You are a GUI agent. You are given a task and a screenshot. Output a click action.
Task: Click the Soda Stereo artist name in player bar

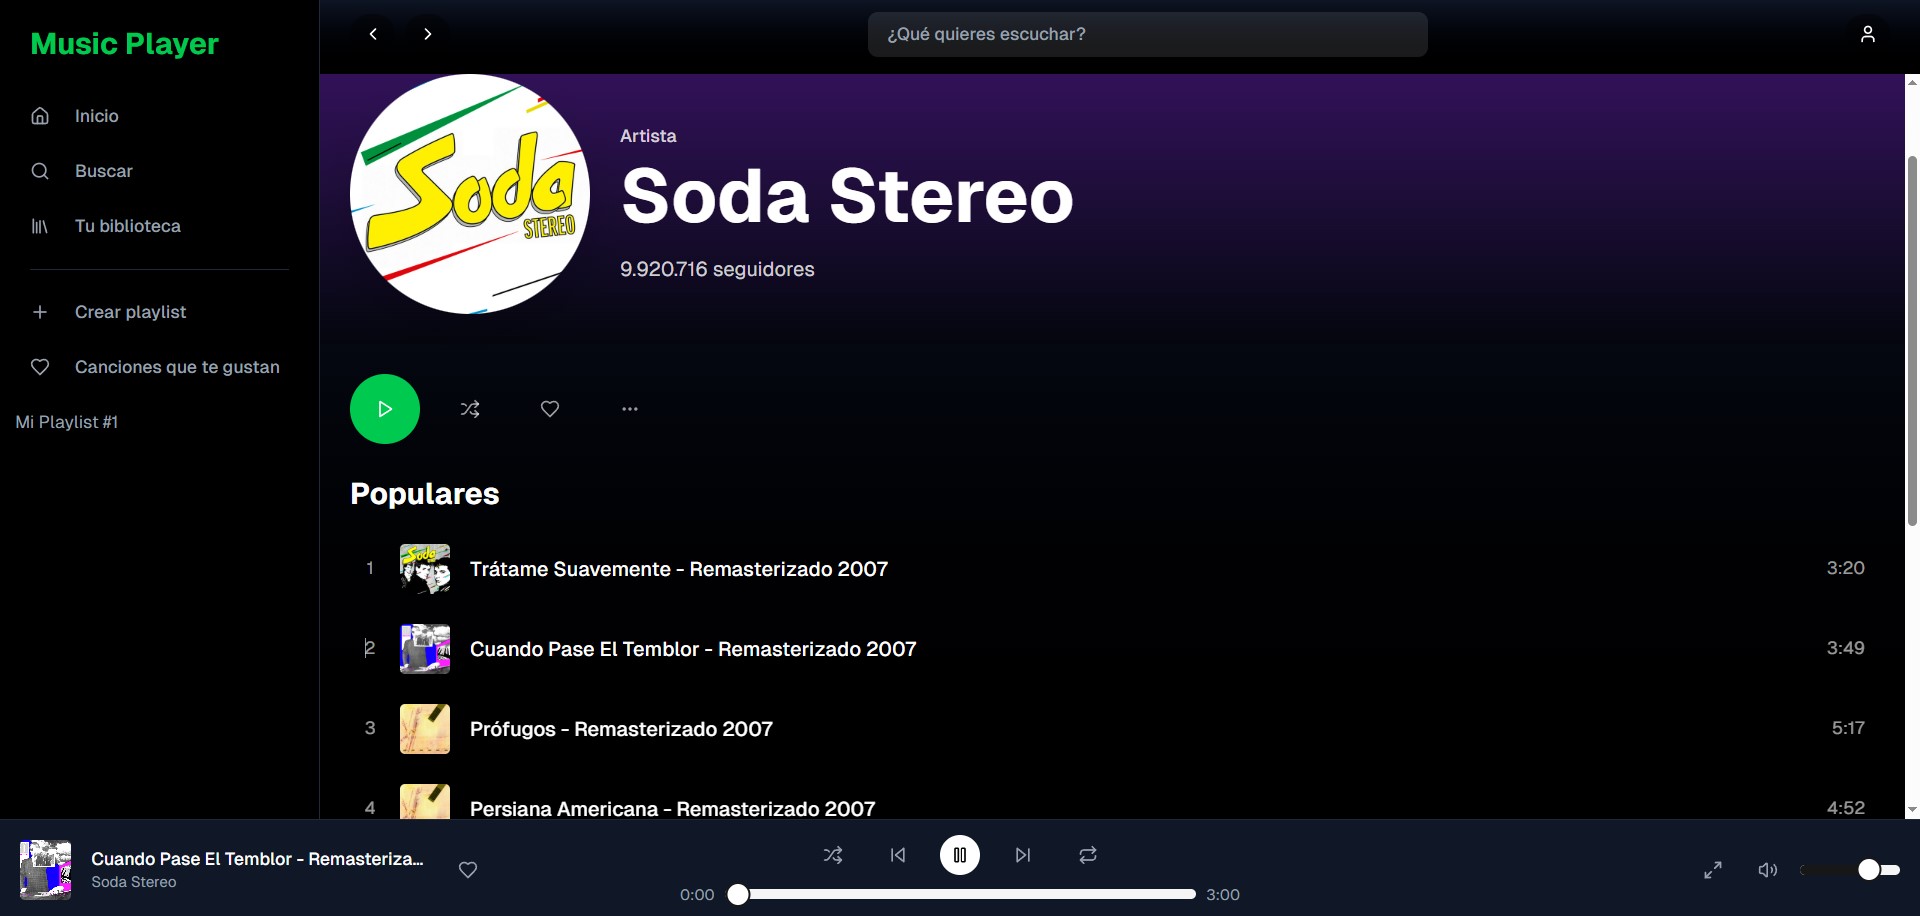point(134,882)
